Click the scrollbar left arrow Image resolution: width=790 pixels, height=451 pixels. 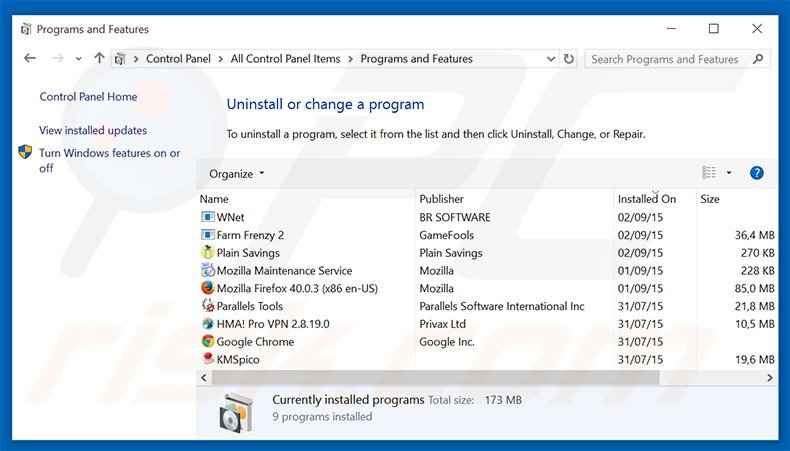pos(204,377)
